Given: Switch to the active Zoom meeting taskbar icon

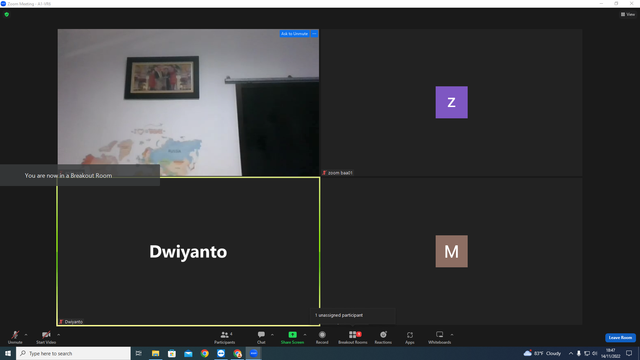Looking at the screenshot, I should pos(253,353).
